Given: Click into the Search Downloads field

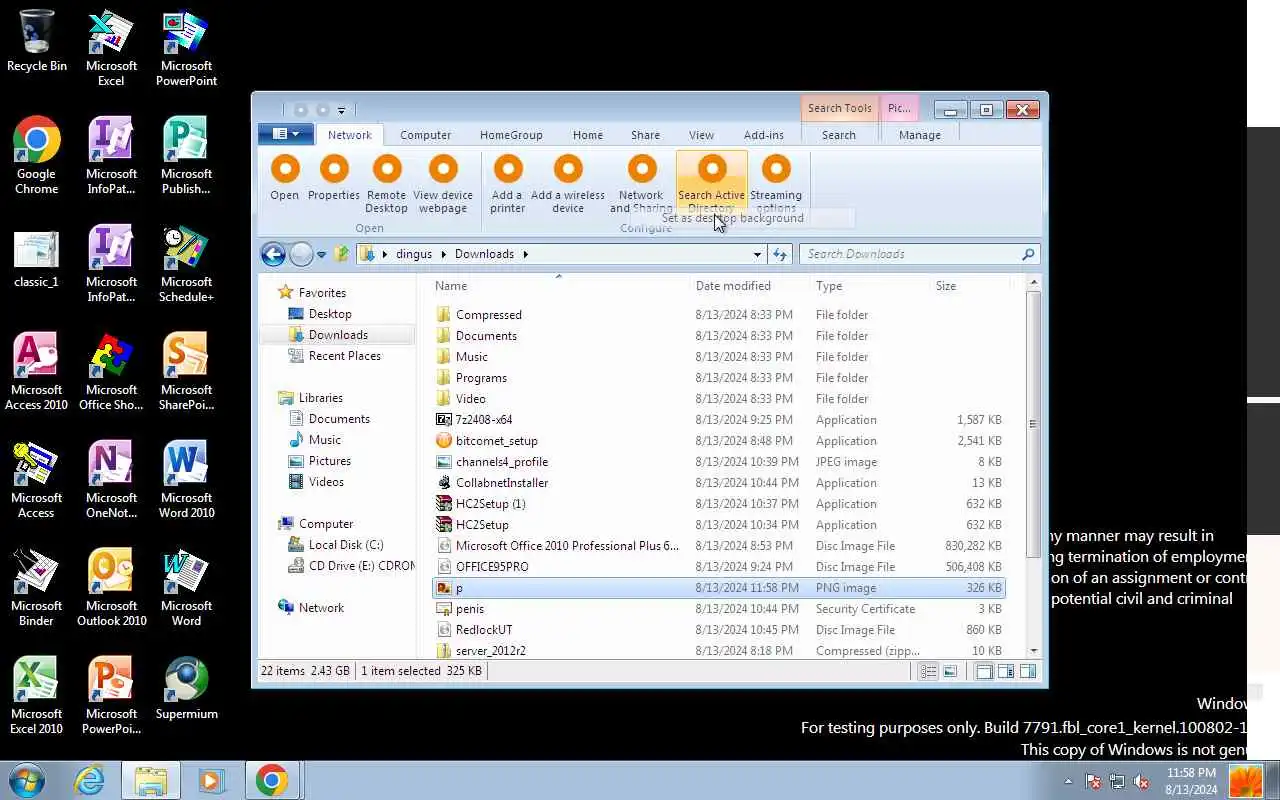Looking at the screenshot, I should point(910,254).
